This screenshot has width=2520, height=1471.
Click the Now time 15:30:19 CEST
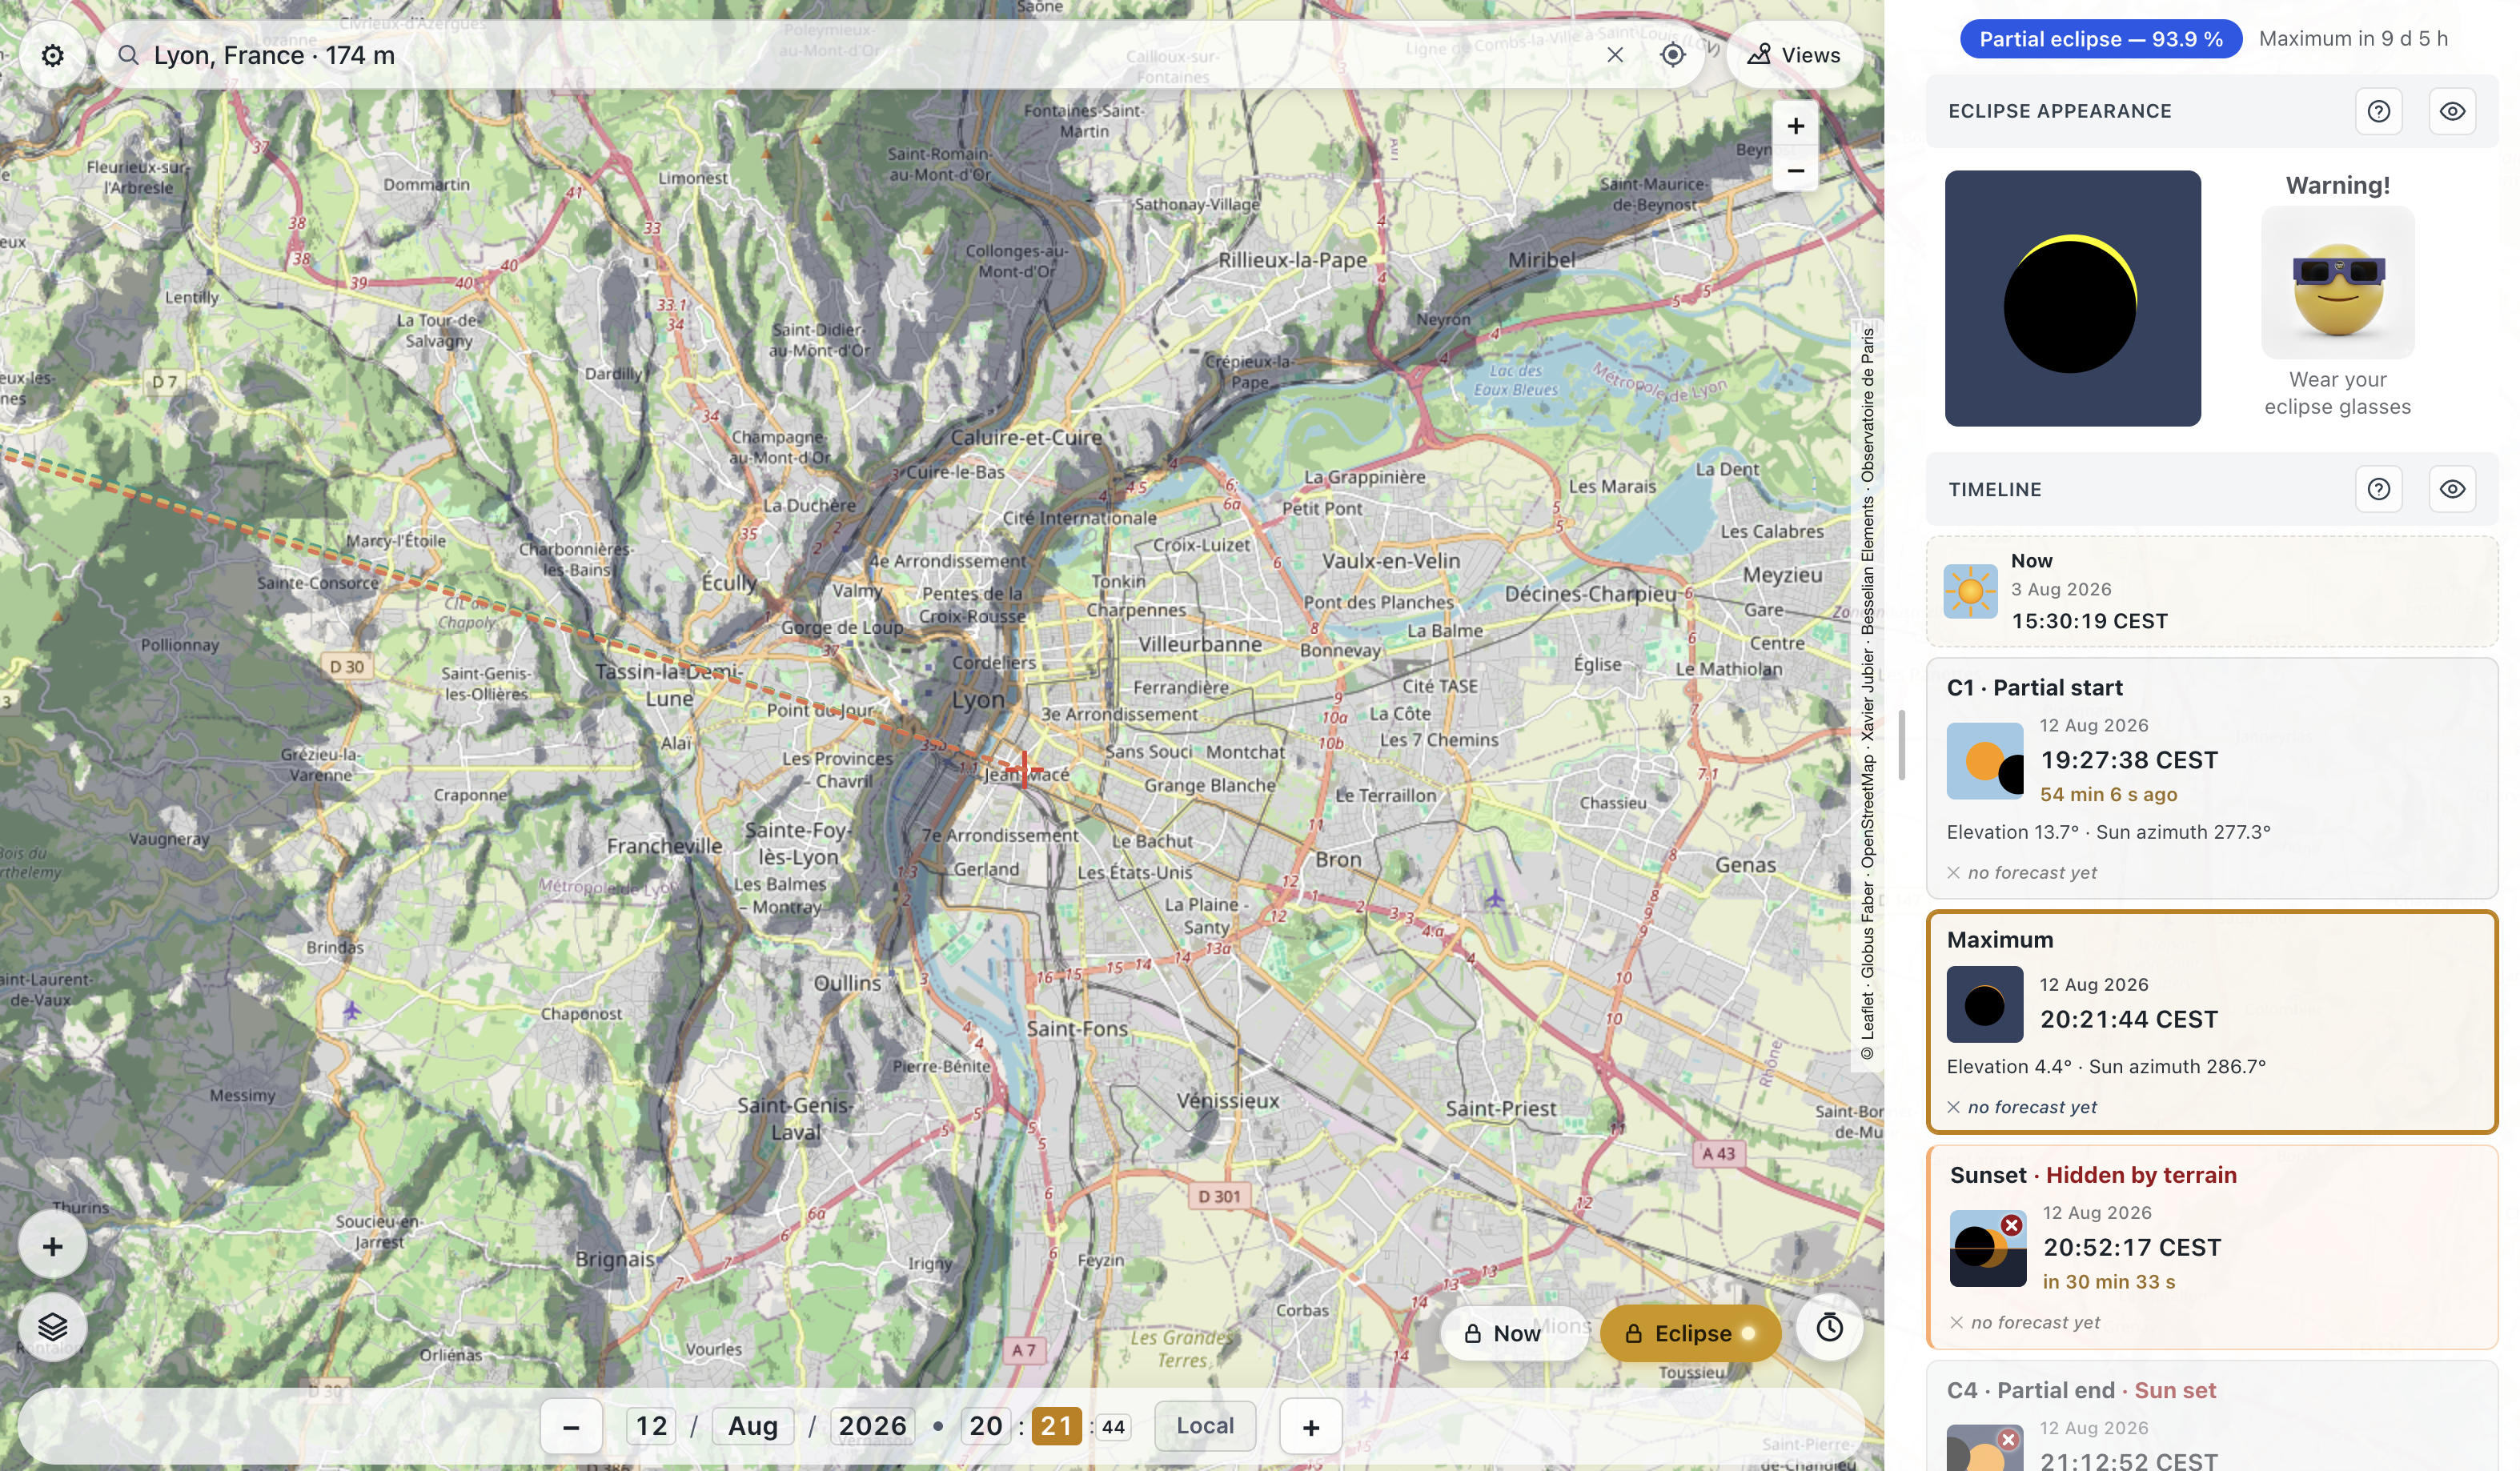pyautogui.click(x=2089, y=621)
